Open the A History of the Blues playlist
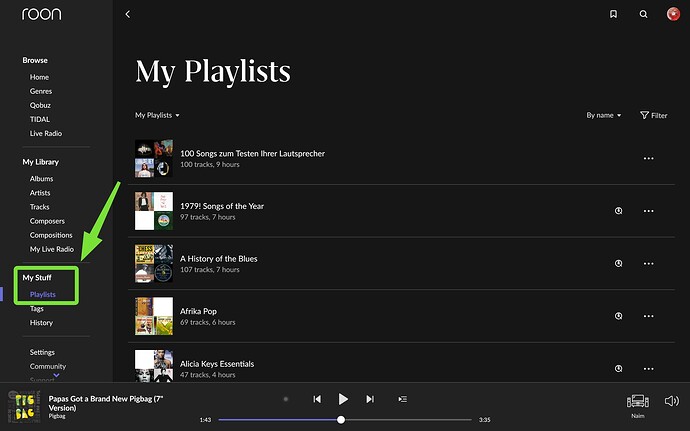Image resolution: width=690 pixels, height=431 pixels. click(x=219, y=259)
